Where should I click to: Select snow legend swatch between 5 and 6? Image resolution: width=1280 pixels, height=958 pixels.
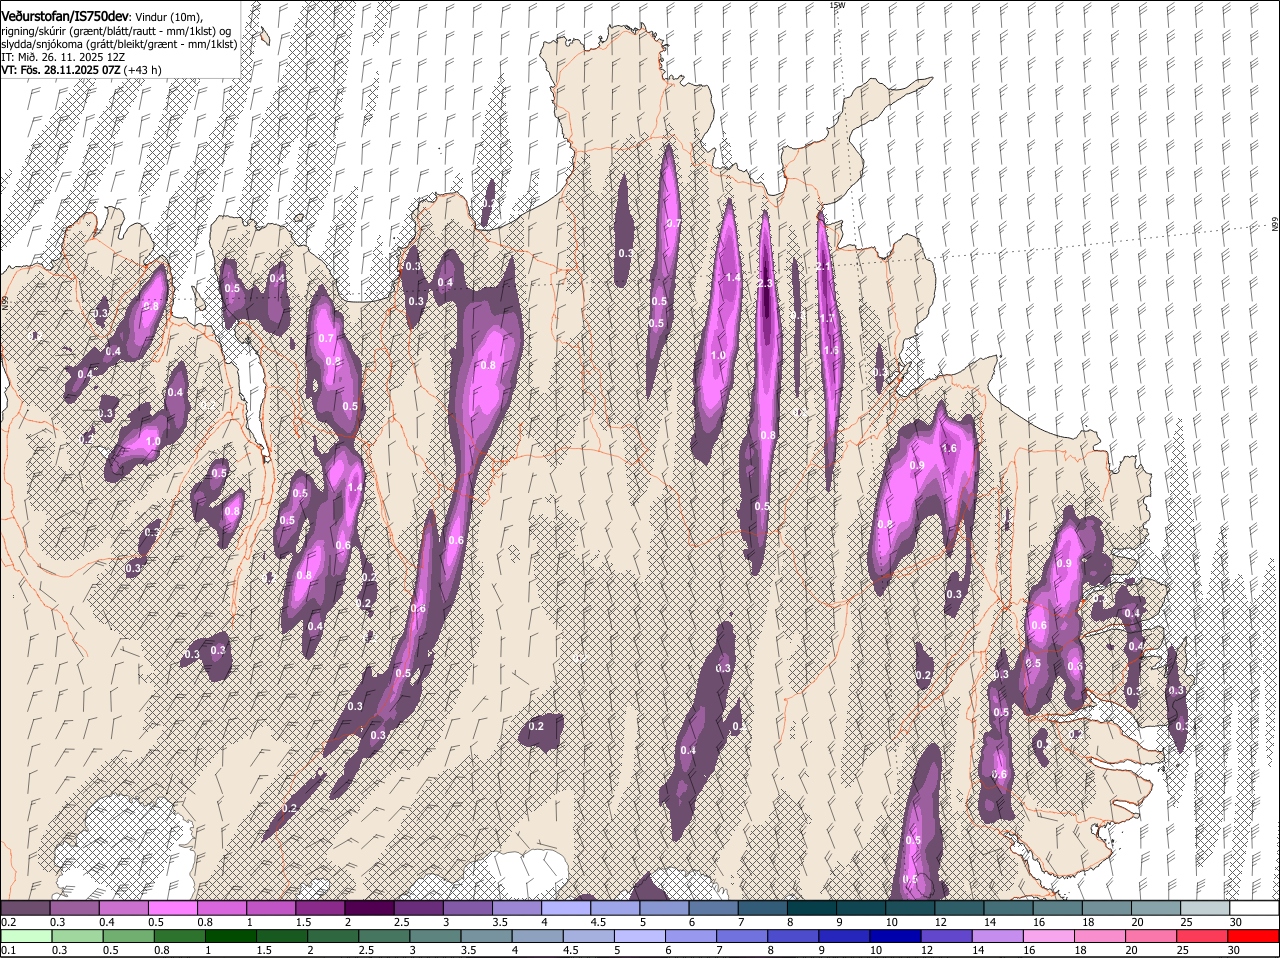(x=664, y=908)
